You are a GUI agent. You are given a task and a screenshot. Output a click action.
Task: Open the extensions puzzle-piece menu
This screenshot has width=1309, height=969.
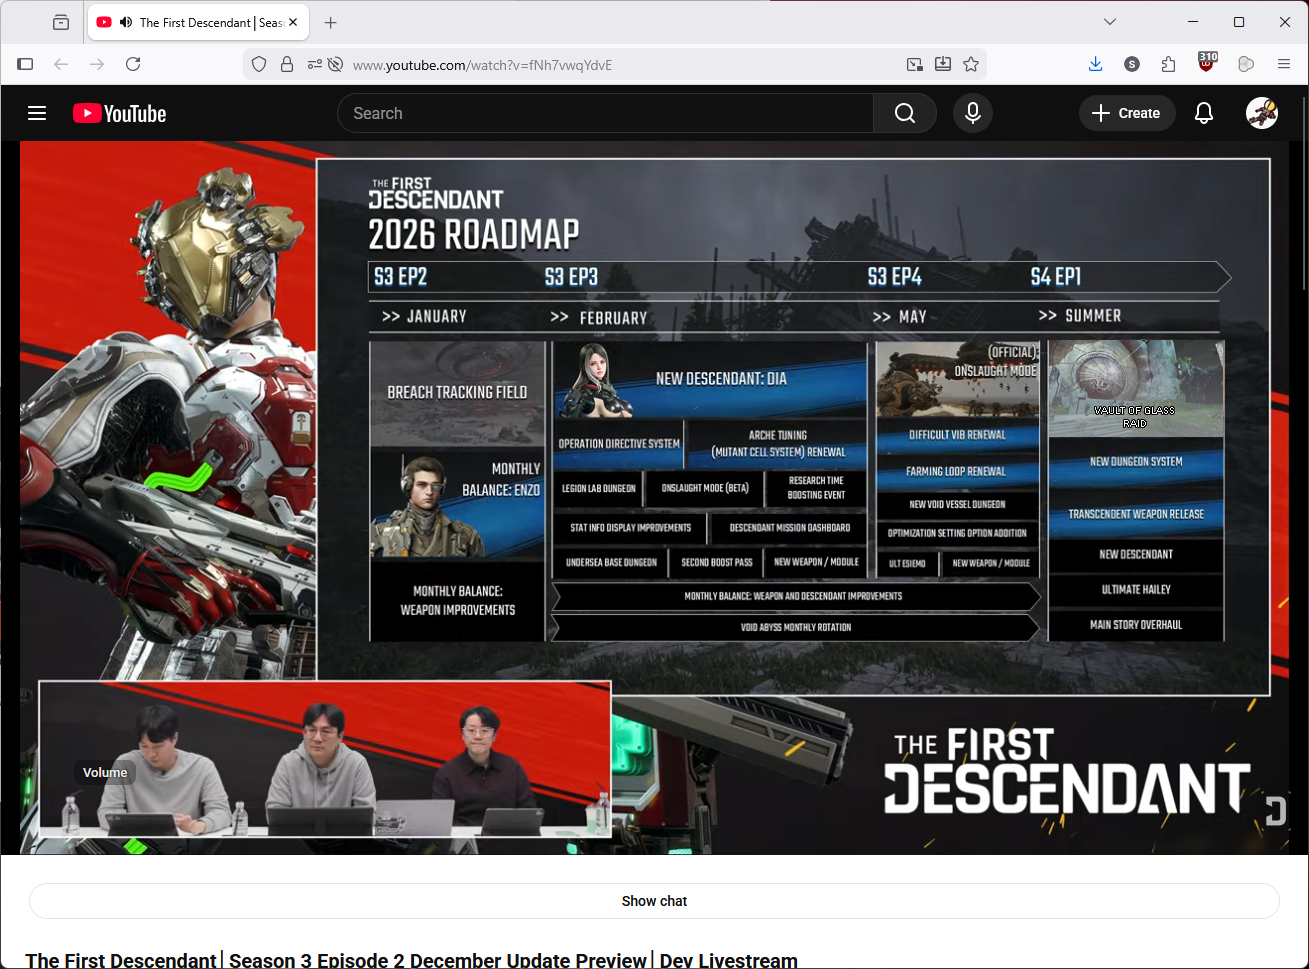click(1169, 64)
